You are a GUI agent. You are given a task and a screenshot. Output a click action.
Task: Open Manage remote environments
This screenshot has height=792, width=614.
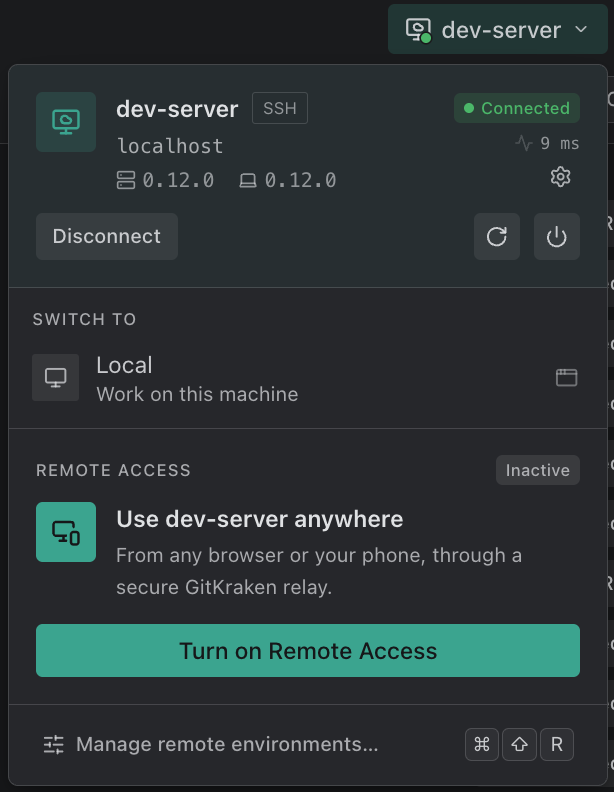click(x=308, y=745)
